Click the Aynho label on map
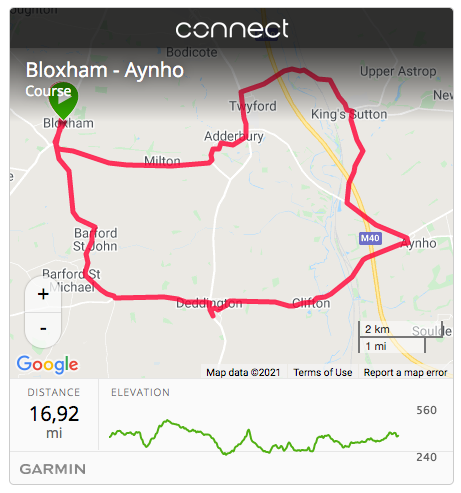Image resolution: width=461 pixels, height=493 pixels. point(419,243)
